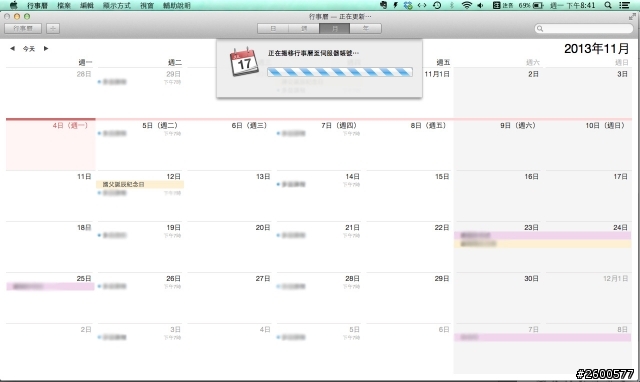Open the 輔助說明 menu
The width and height of the screenshot is (640, 382).
(176, 5)
